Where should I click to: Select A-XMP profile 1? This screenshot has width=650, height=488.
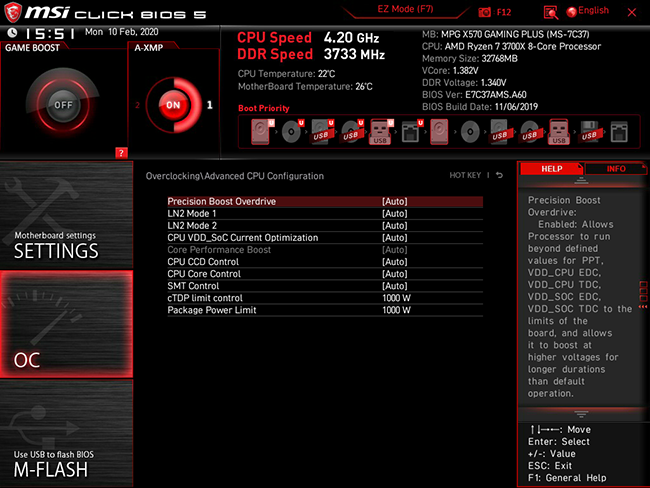click(210, 105)
